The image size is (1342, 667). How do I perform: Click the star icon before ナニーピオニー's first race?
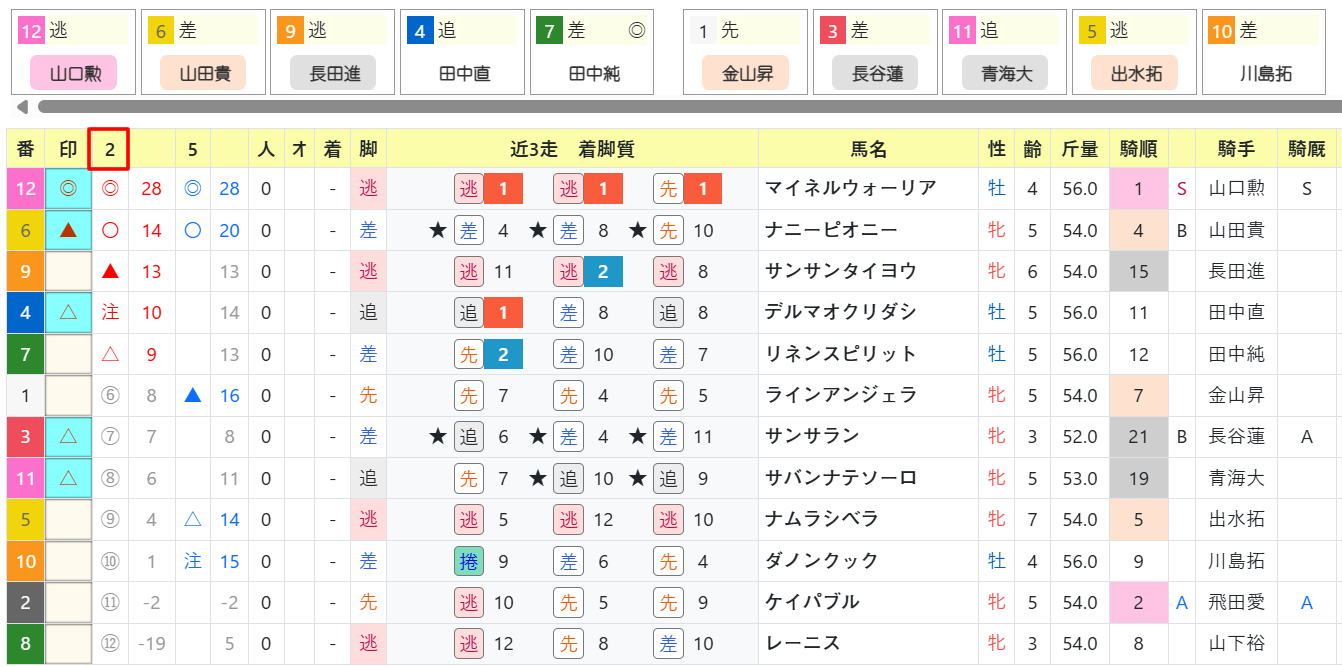click(x=437, y=231)
